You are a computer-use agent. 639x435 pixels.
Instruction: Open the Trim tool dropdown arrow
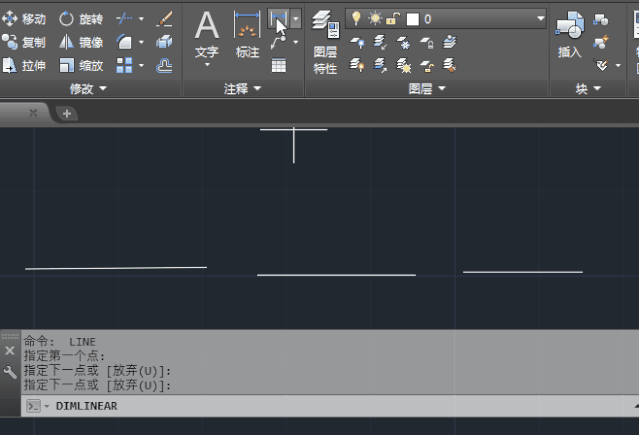(141, 19)
